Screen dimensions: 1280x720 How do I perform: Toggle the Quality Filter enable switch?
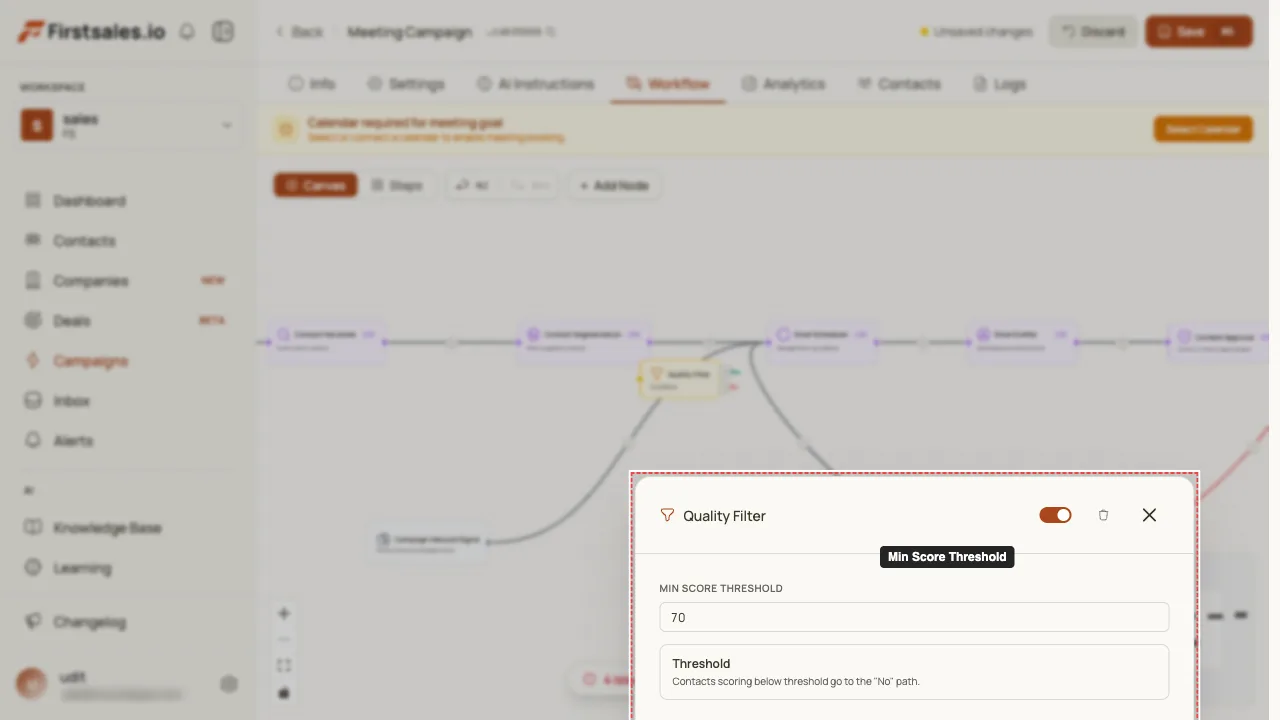[x=1055, y=515]
